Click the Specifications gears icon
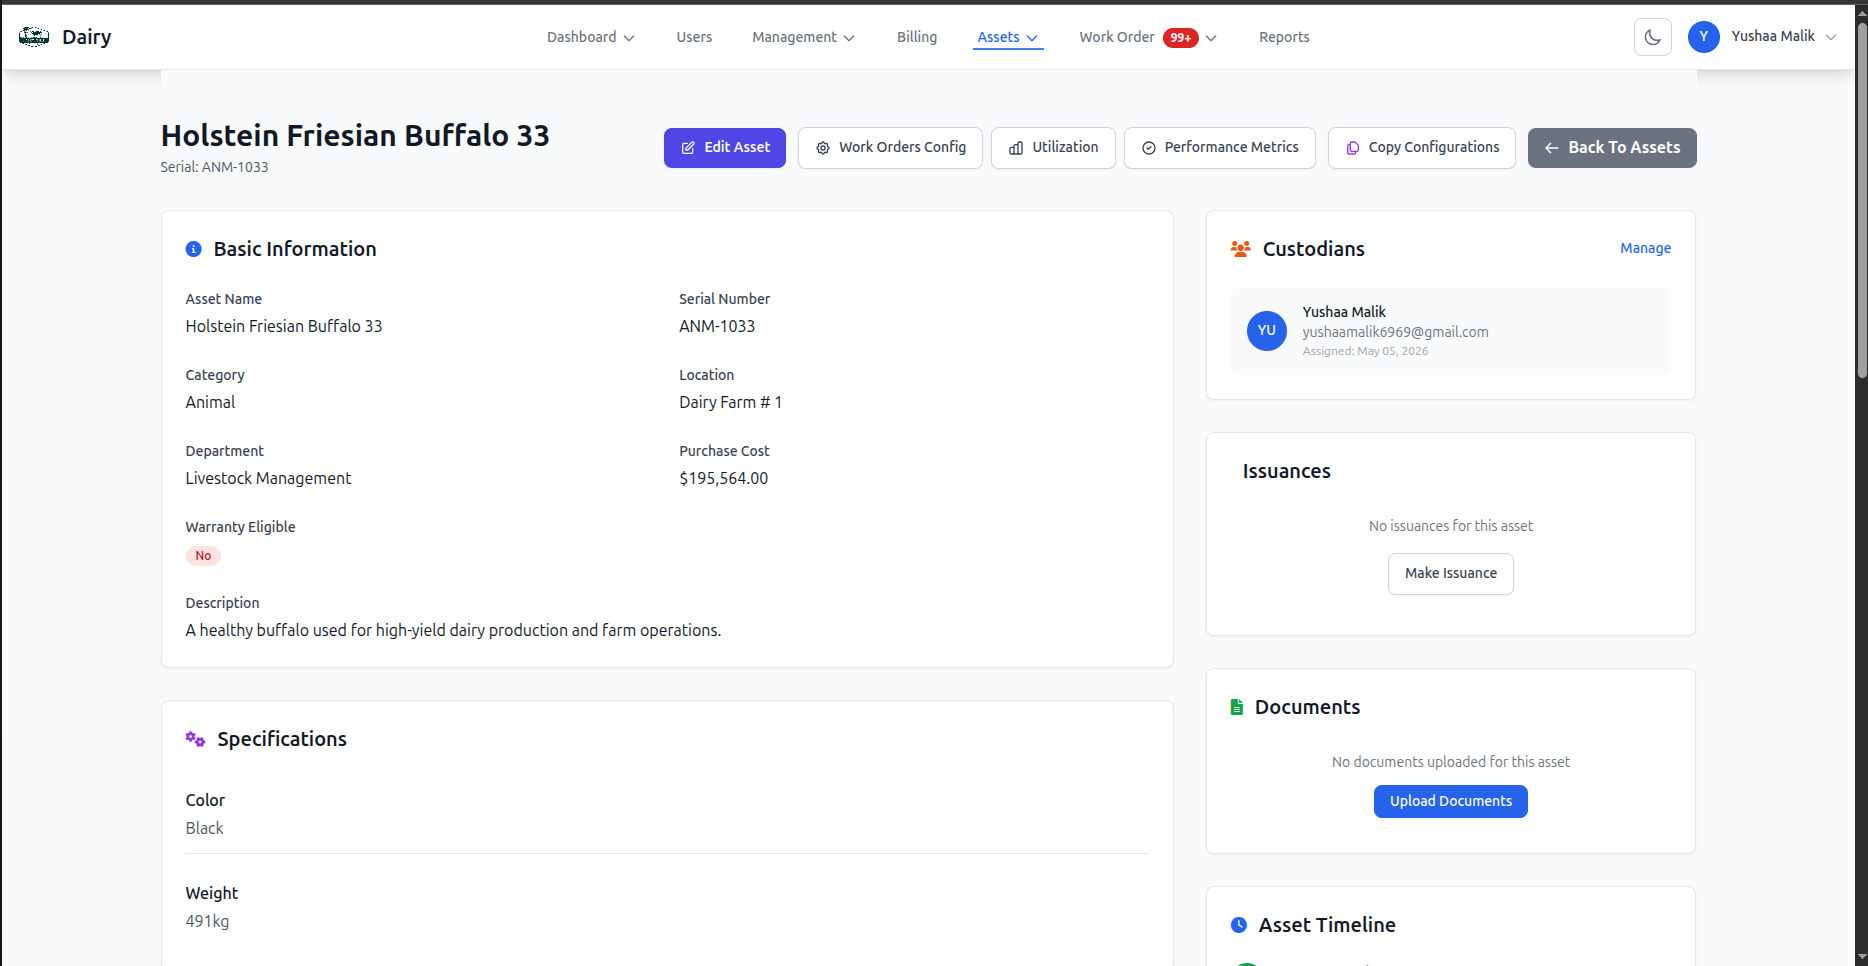 [x=195, y=739]
